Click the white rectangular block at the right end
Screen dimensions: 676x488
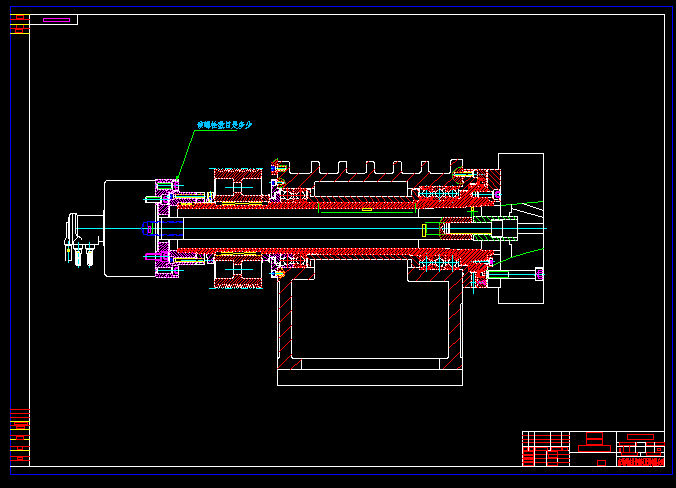pyautogui.click(x=521, y=228)
